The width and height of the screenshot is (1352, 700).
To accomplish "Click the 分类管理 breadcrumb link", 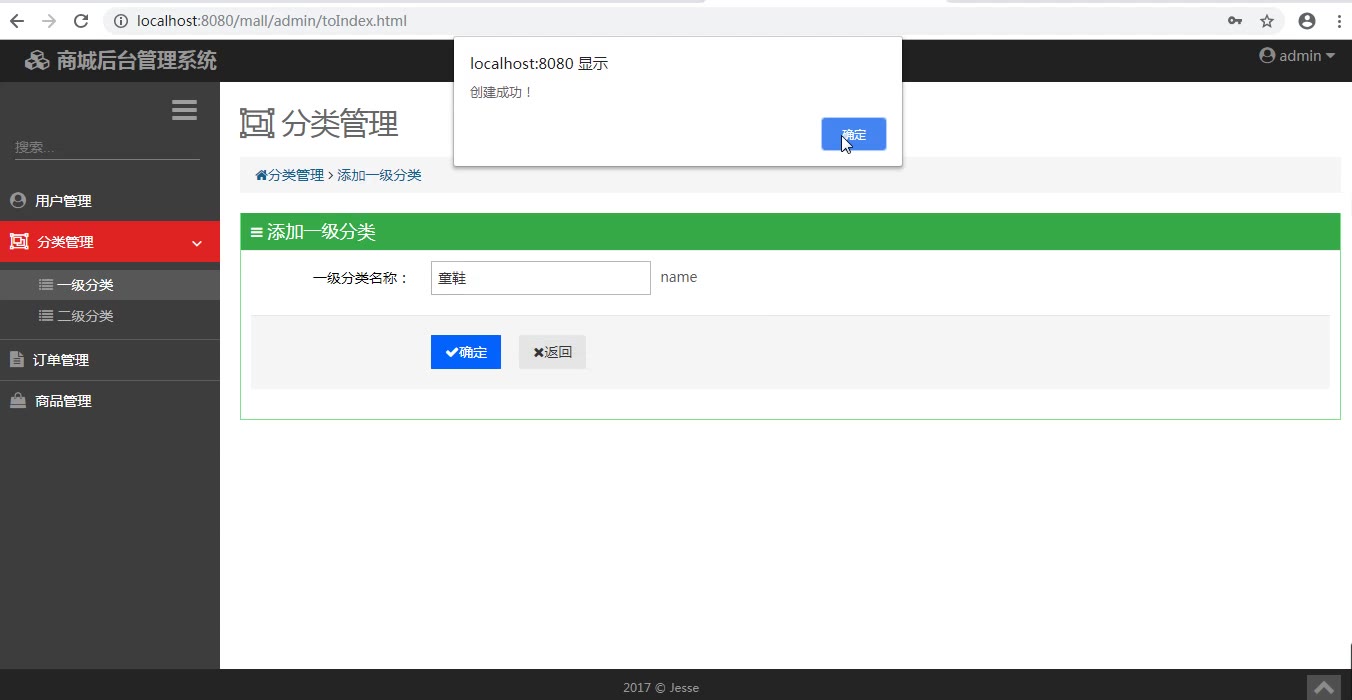I will [290, 175].
